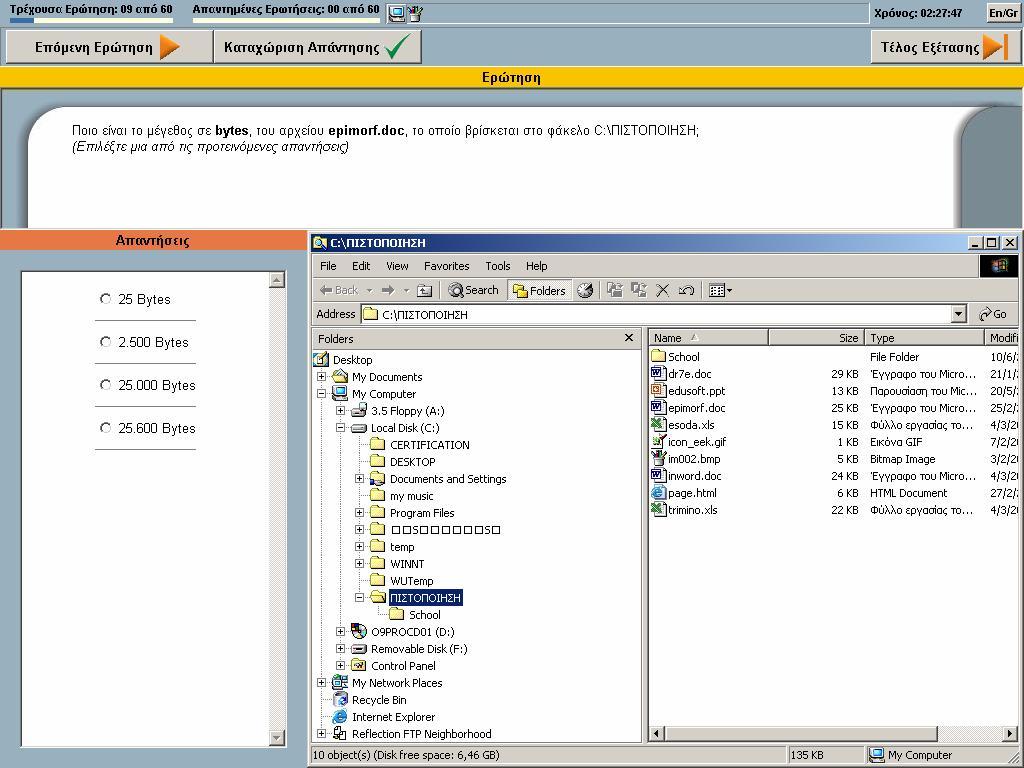Viewport: 1024px width, 768px height.
Task: Select Internet Explorer in folder tree
Action: [x=393, y=716]
